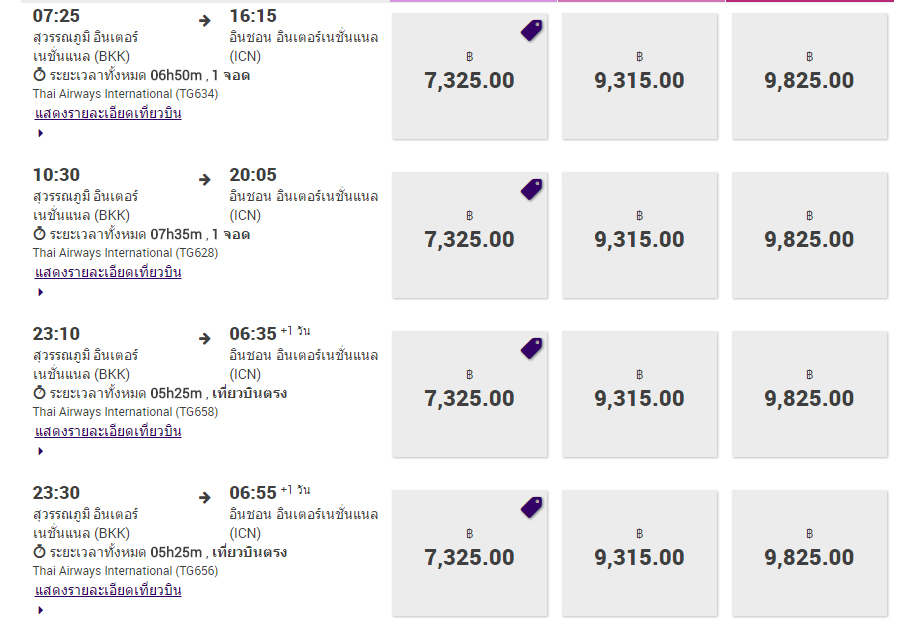The image size is (910, 627).
Task: Select the 9,825.00 fare for the 07:25 flight
Action: (x=810, y=76)
